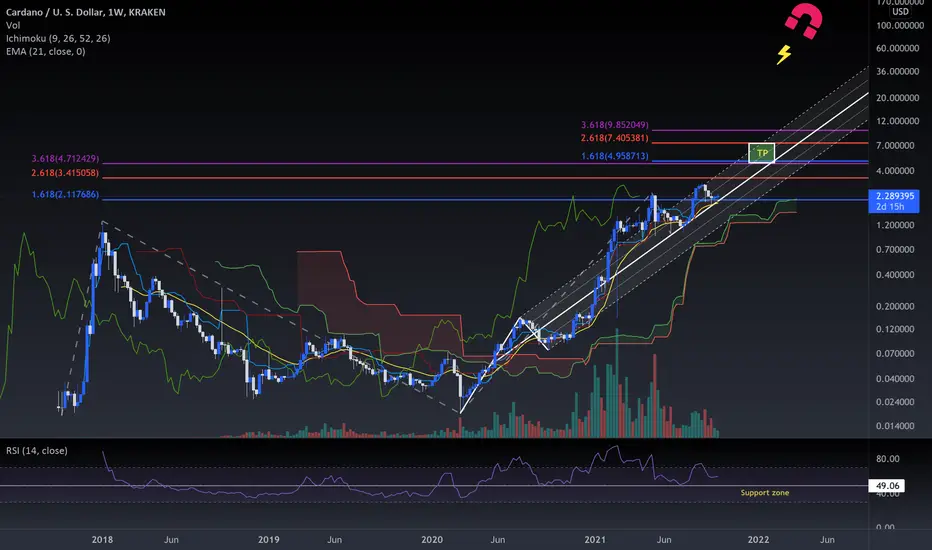Select the current price label 2.289395

(x=894, y=201)
